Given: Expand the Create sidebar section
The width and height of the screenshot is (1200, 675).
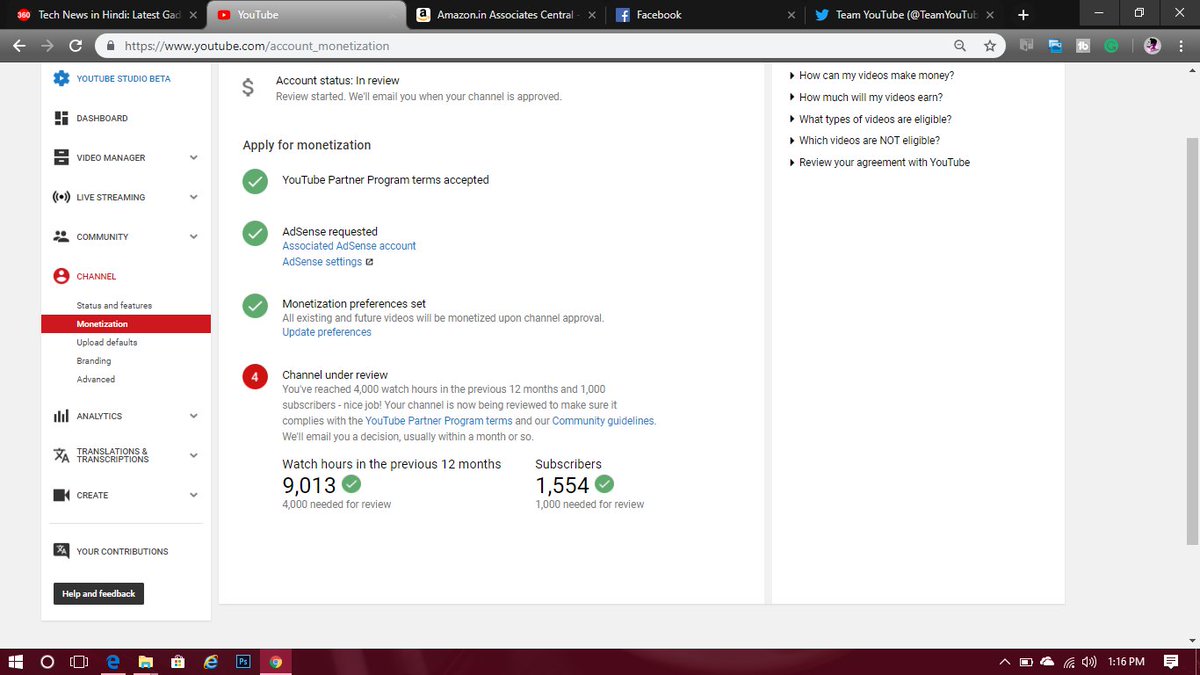Looking at the screenshot, I should (194, 495).
